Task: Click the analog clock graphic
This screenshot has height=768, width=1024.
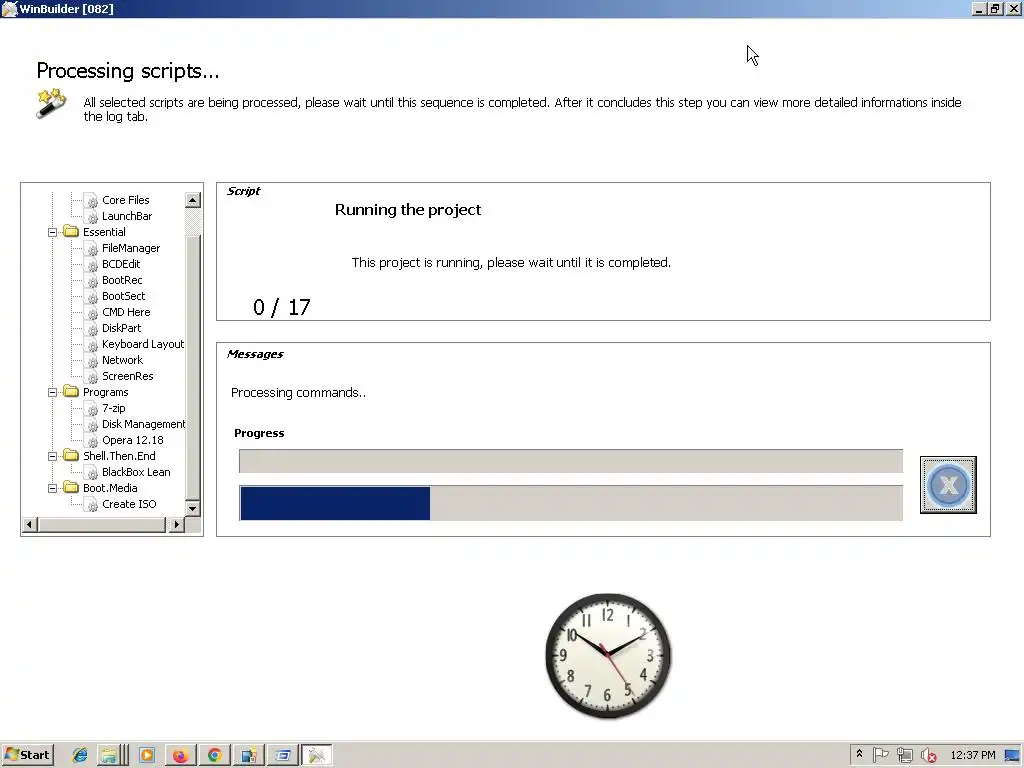Action: 608,656
